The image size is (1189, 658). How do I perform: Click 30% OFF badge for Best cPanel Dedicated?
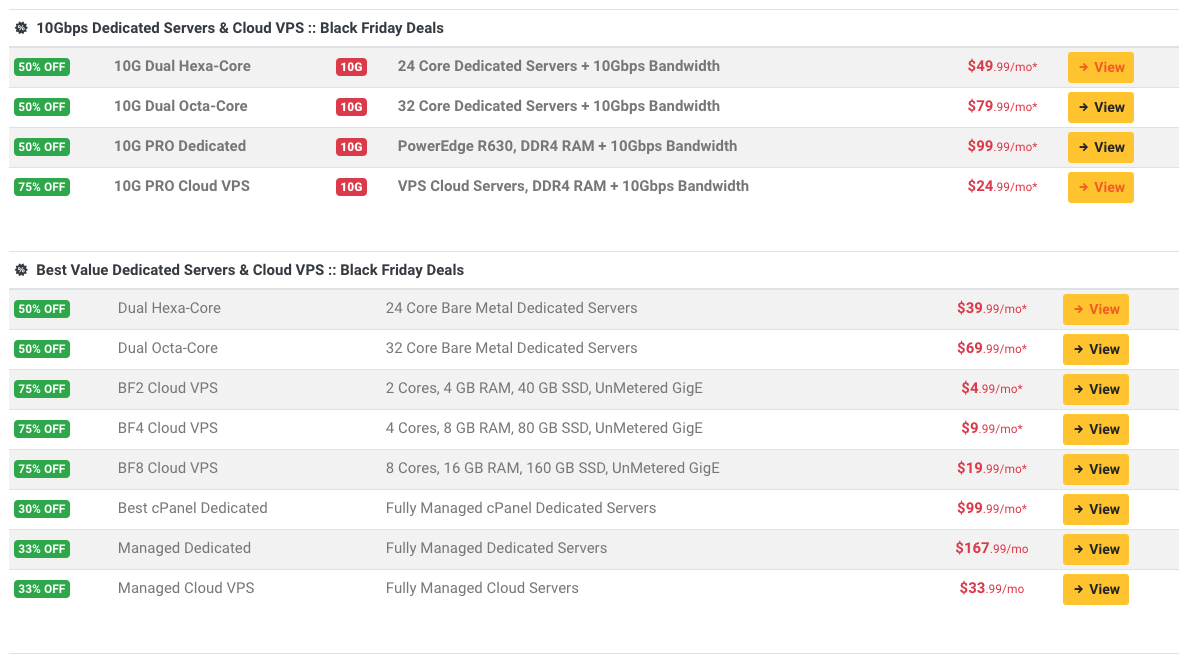point(42,509)
